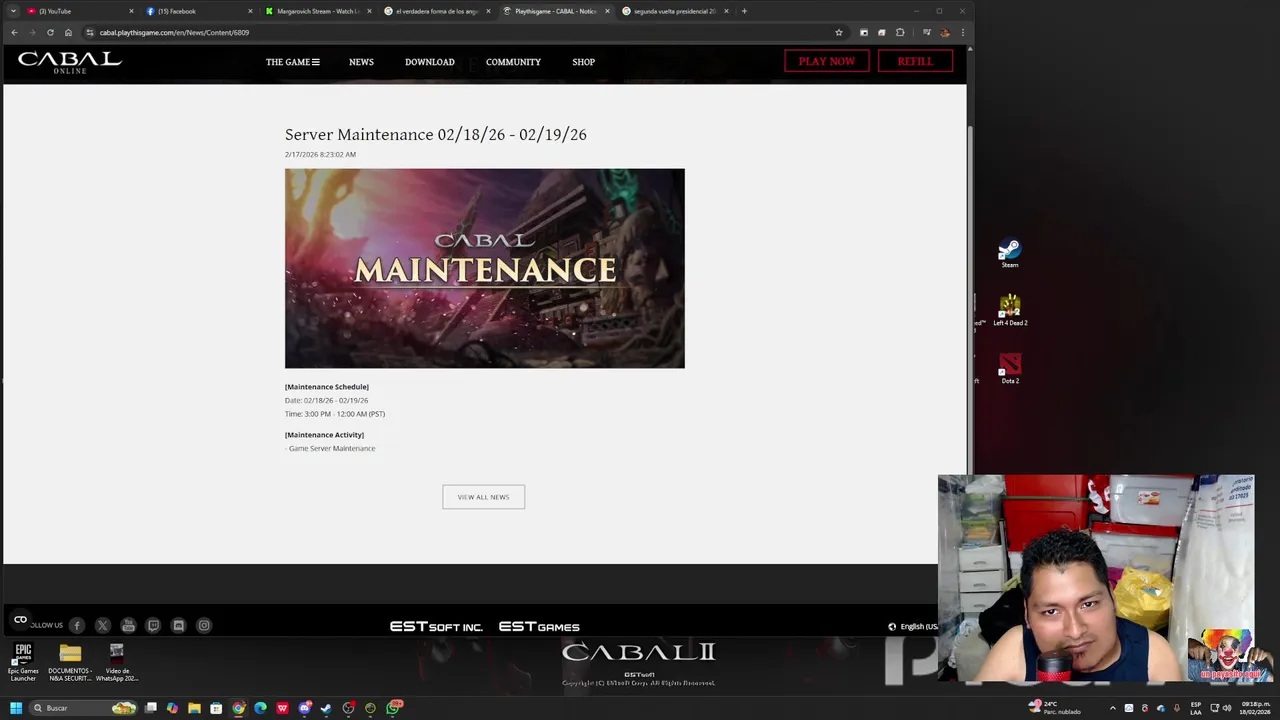Open the Chrome profile avatar
1280x720 pixels.
click(944, 32)
